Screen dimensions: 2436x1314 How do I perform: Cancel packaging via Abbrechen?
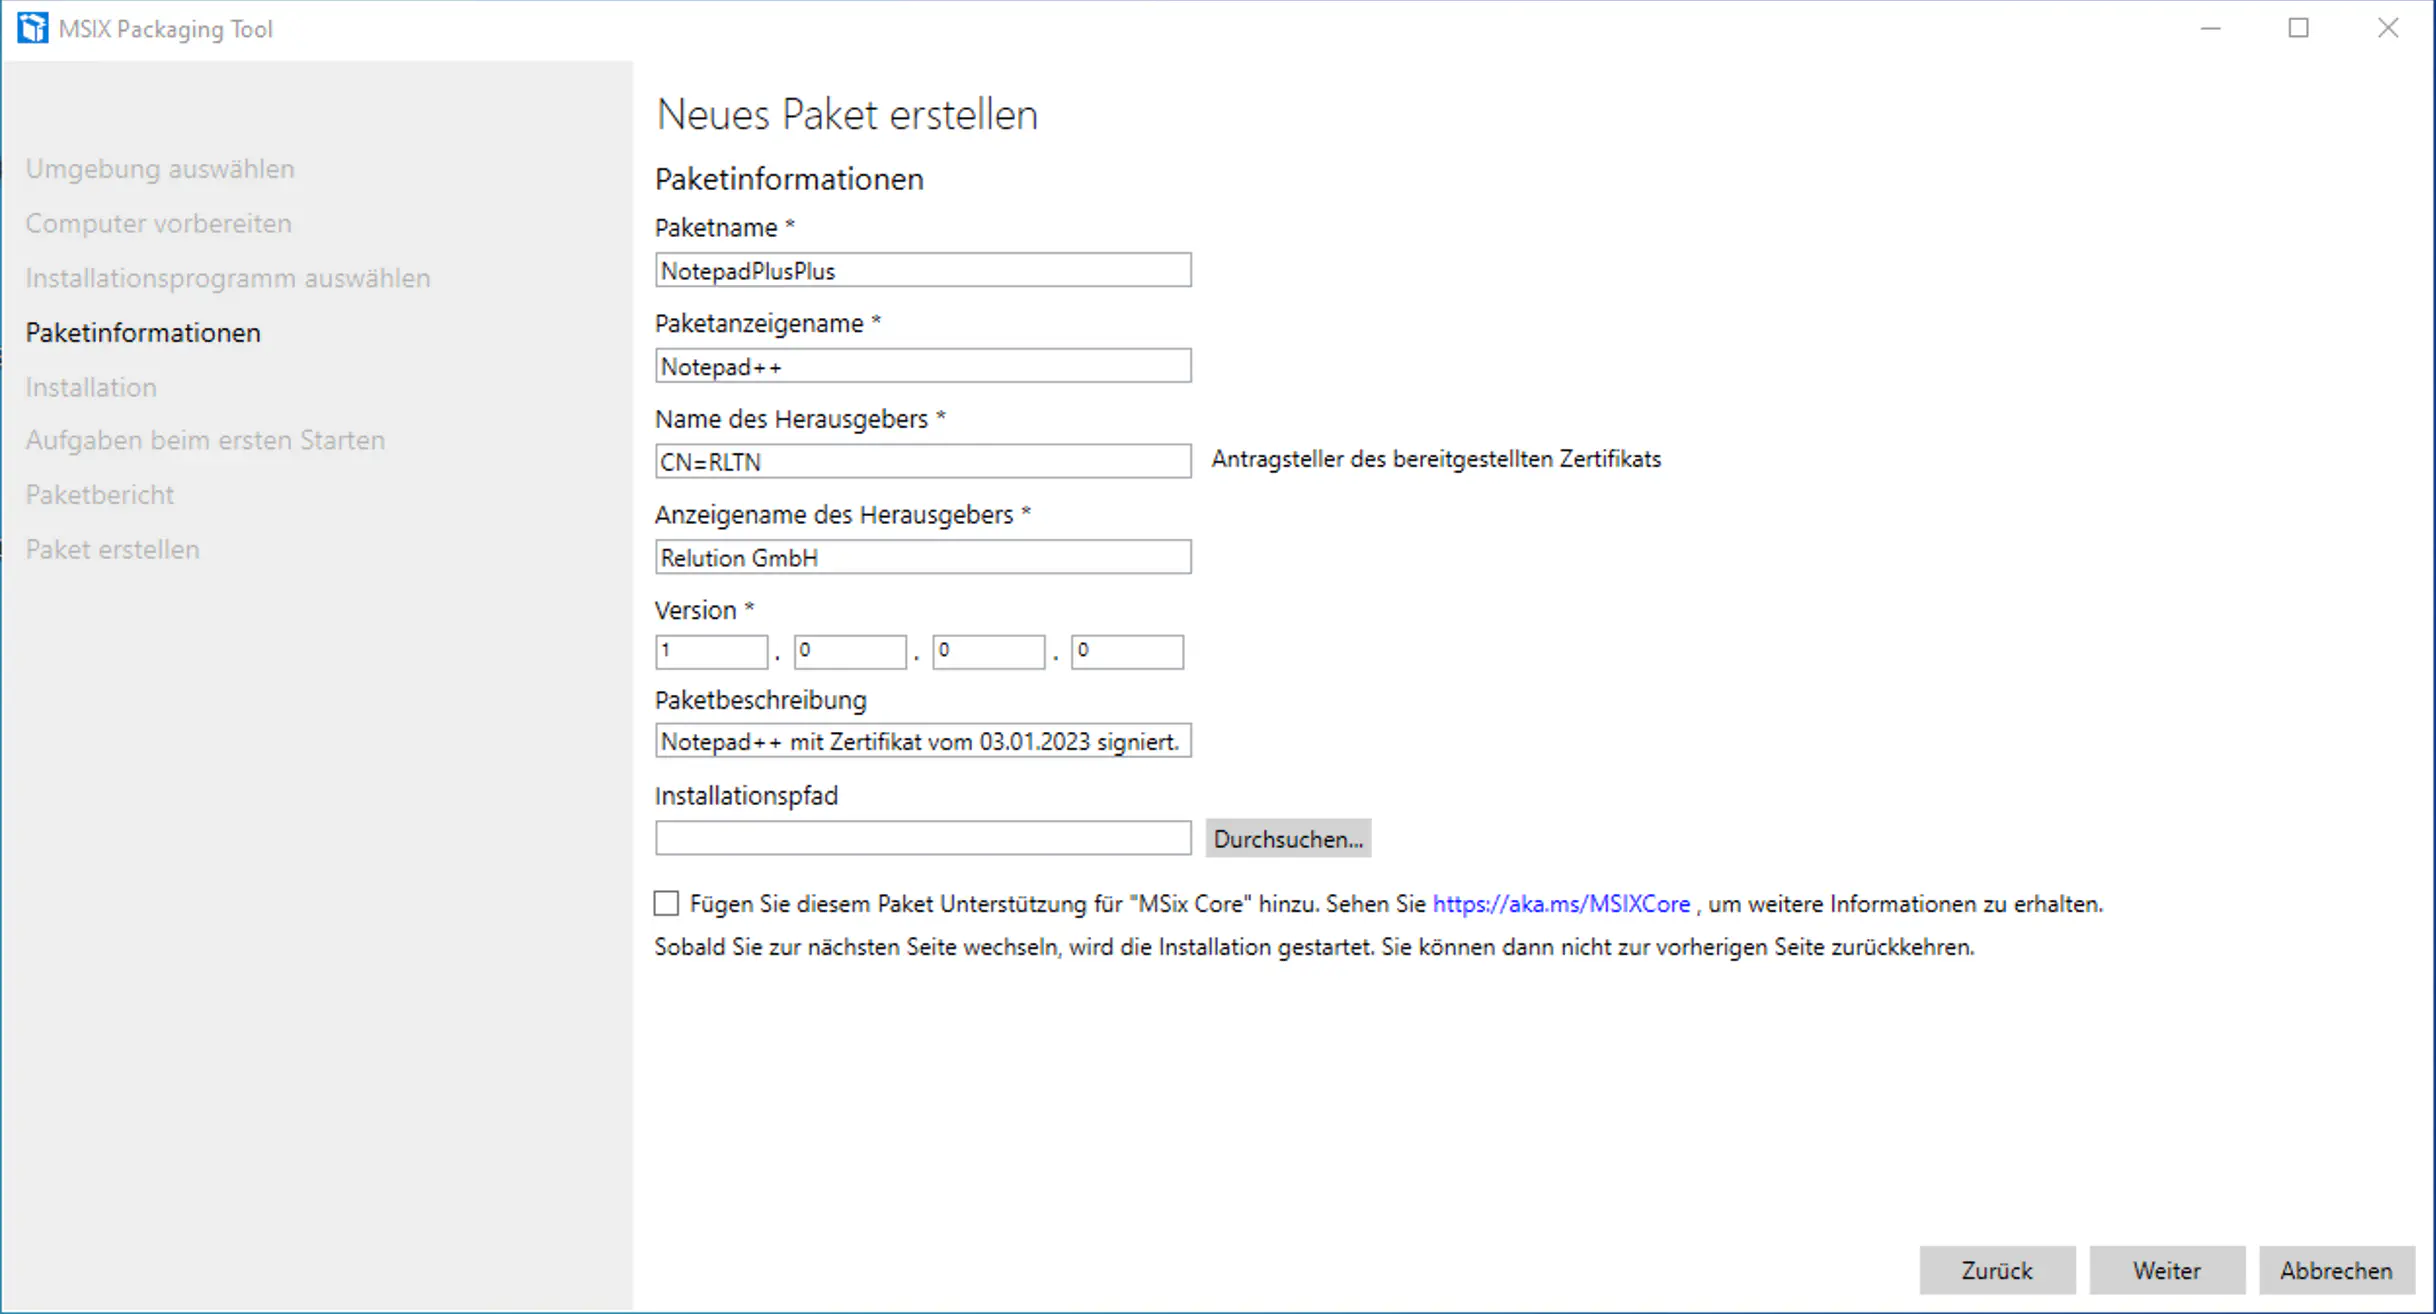(2335, 1270)
